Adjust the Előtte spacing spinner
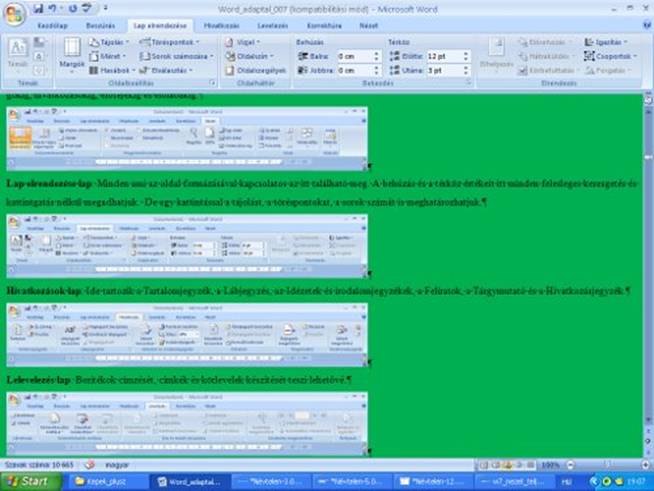This screenshot has width=654, height=491. (466, 56)
